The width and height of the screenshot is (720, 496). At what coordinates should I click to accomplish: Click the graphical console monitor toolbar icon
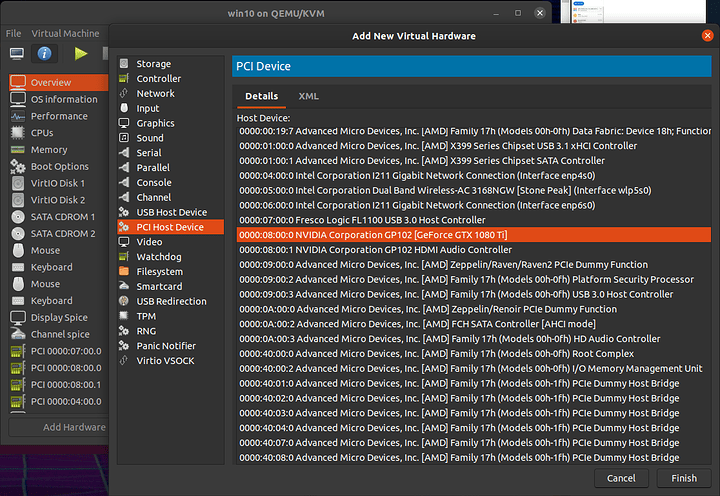click(x=15, y=53)
